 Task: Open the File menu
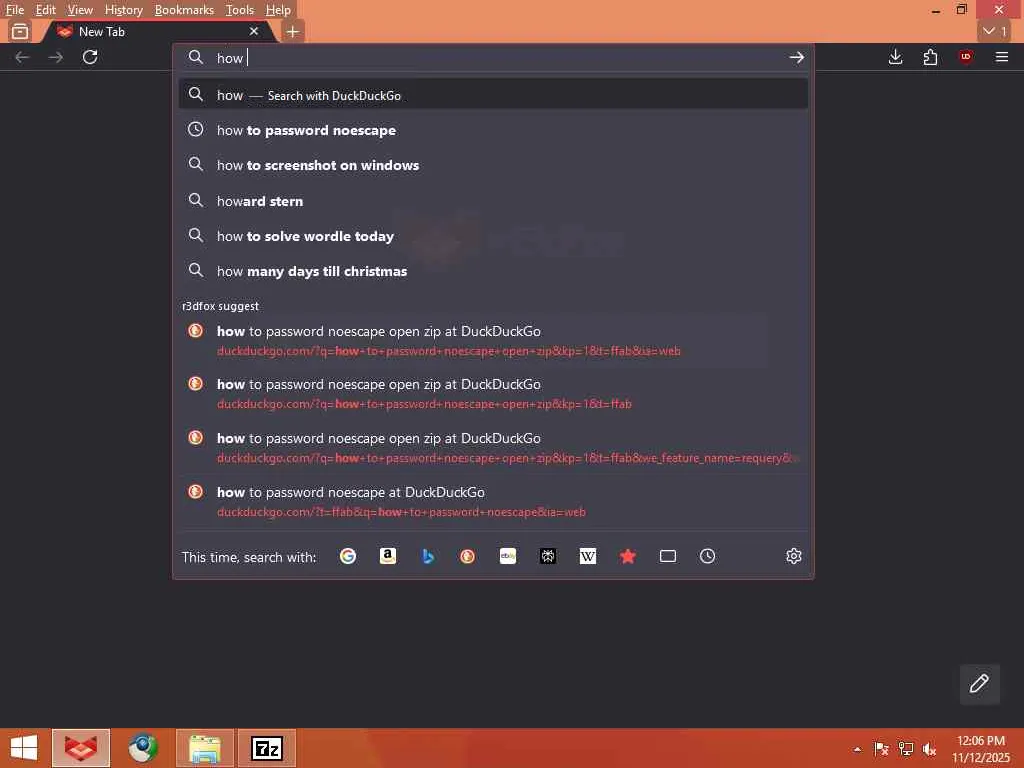[x=14, y=10]
